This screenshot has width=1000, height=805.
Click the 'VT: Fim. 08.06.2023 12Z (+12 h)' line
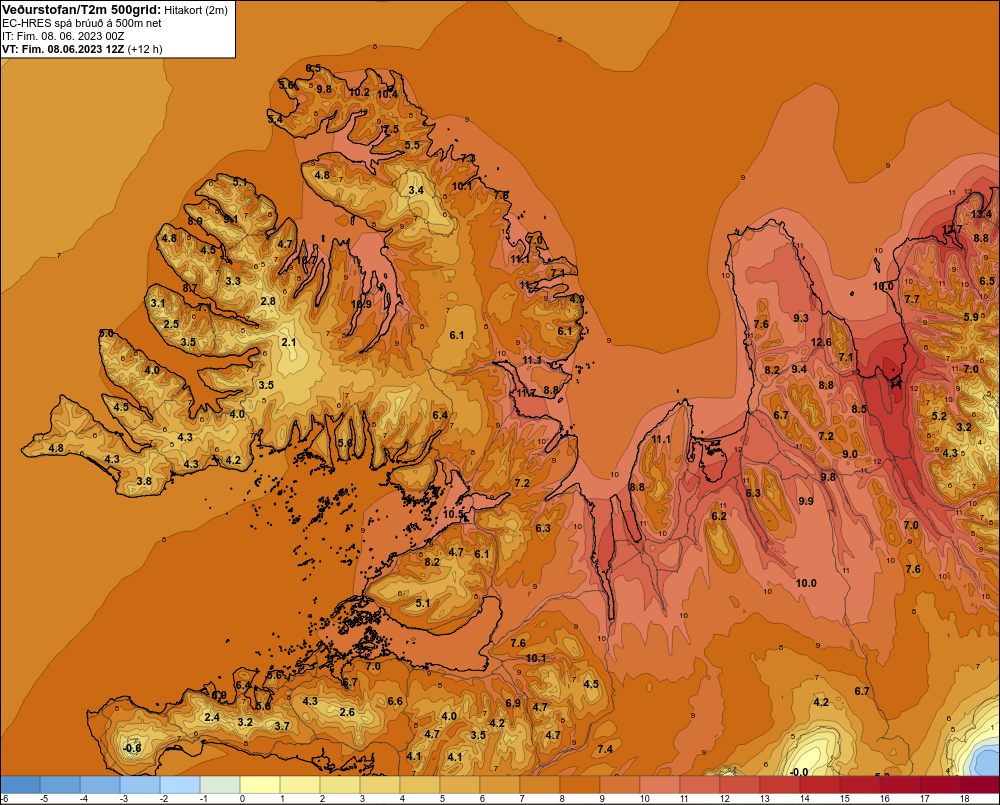82,49
